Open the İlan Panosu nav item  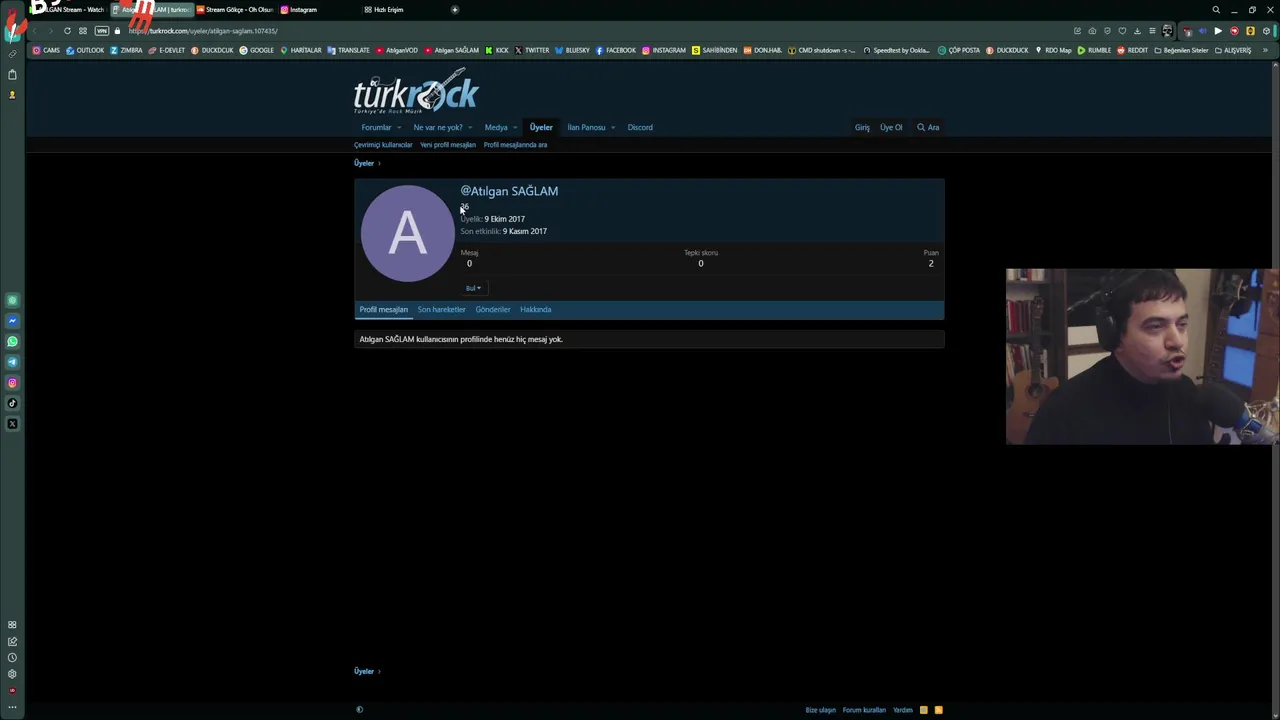[x=586, y=128]
